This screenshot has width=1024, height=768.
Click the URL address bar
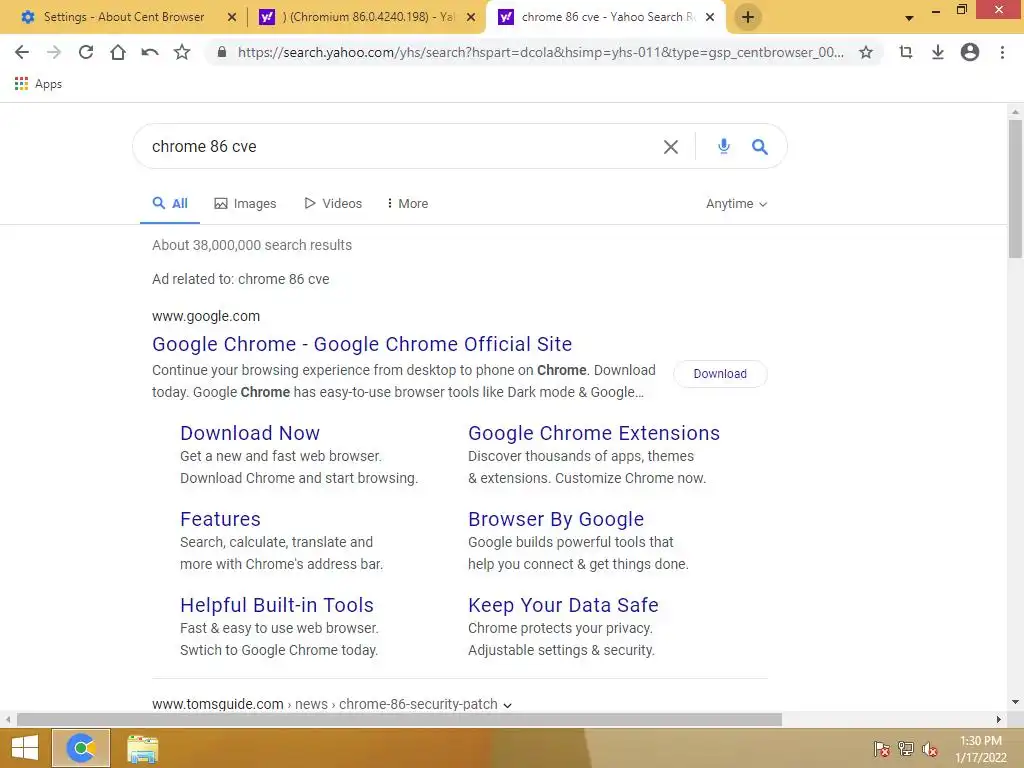pyautogui.click(x=541, y=52)
